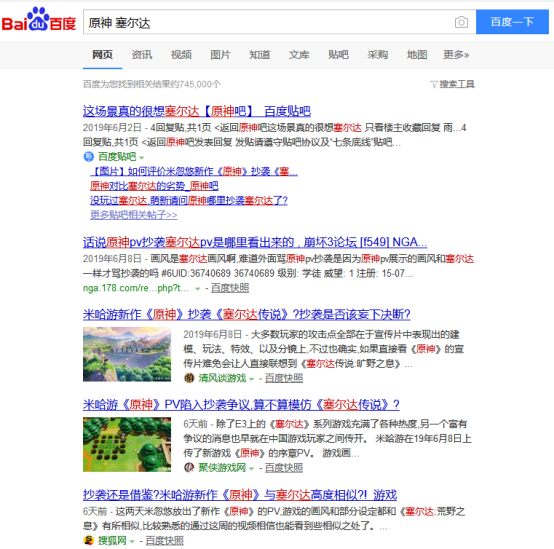The height and width of the screenshot is (549, 554).
Task: Open result 这场景真的很想塞尔达【原神吧】
Action: point(197,111)
